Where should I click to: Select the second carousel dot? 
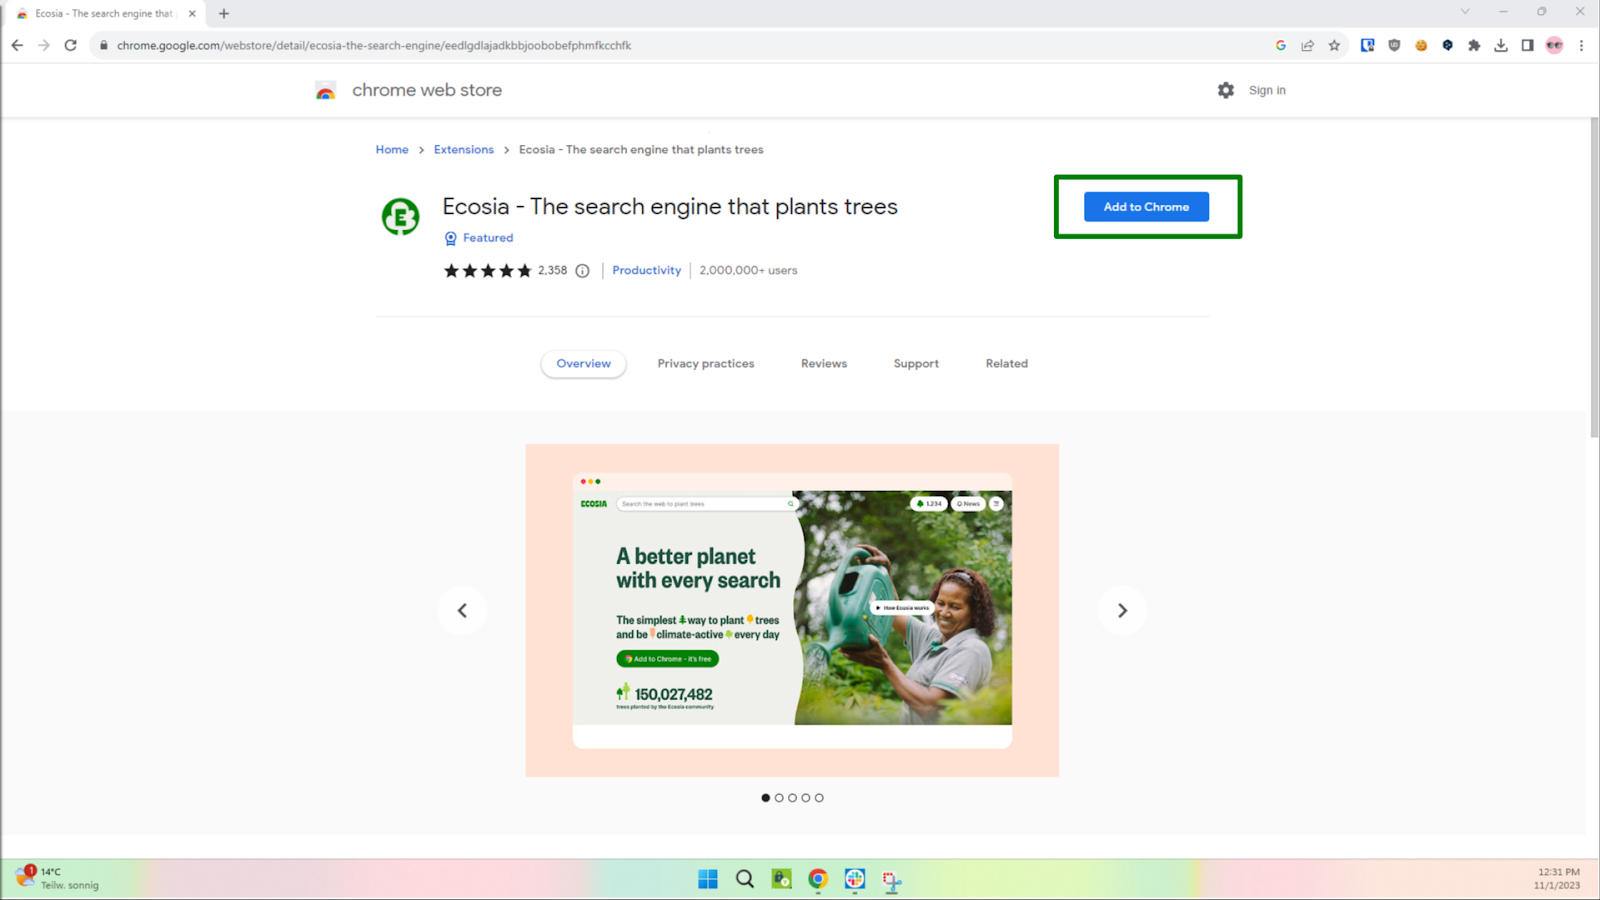point(779,798)
